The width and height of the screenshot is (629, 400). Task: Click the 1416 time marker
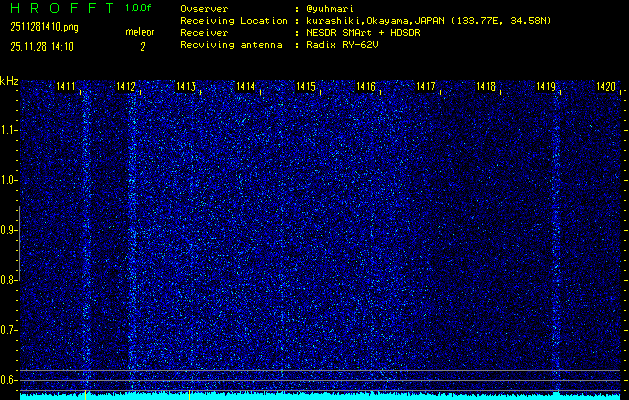click(x=366, y=86)
